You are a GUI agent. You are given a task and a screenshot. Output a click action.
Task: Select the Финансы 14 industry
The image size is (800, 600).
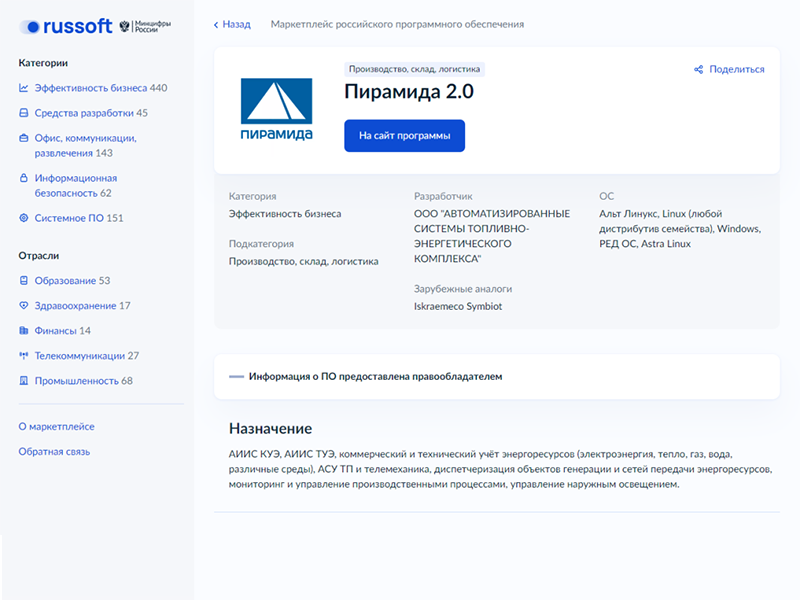pyautogui.click(x=63, y=331)
